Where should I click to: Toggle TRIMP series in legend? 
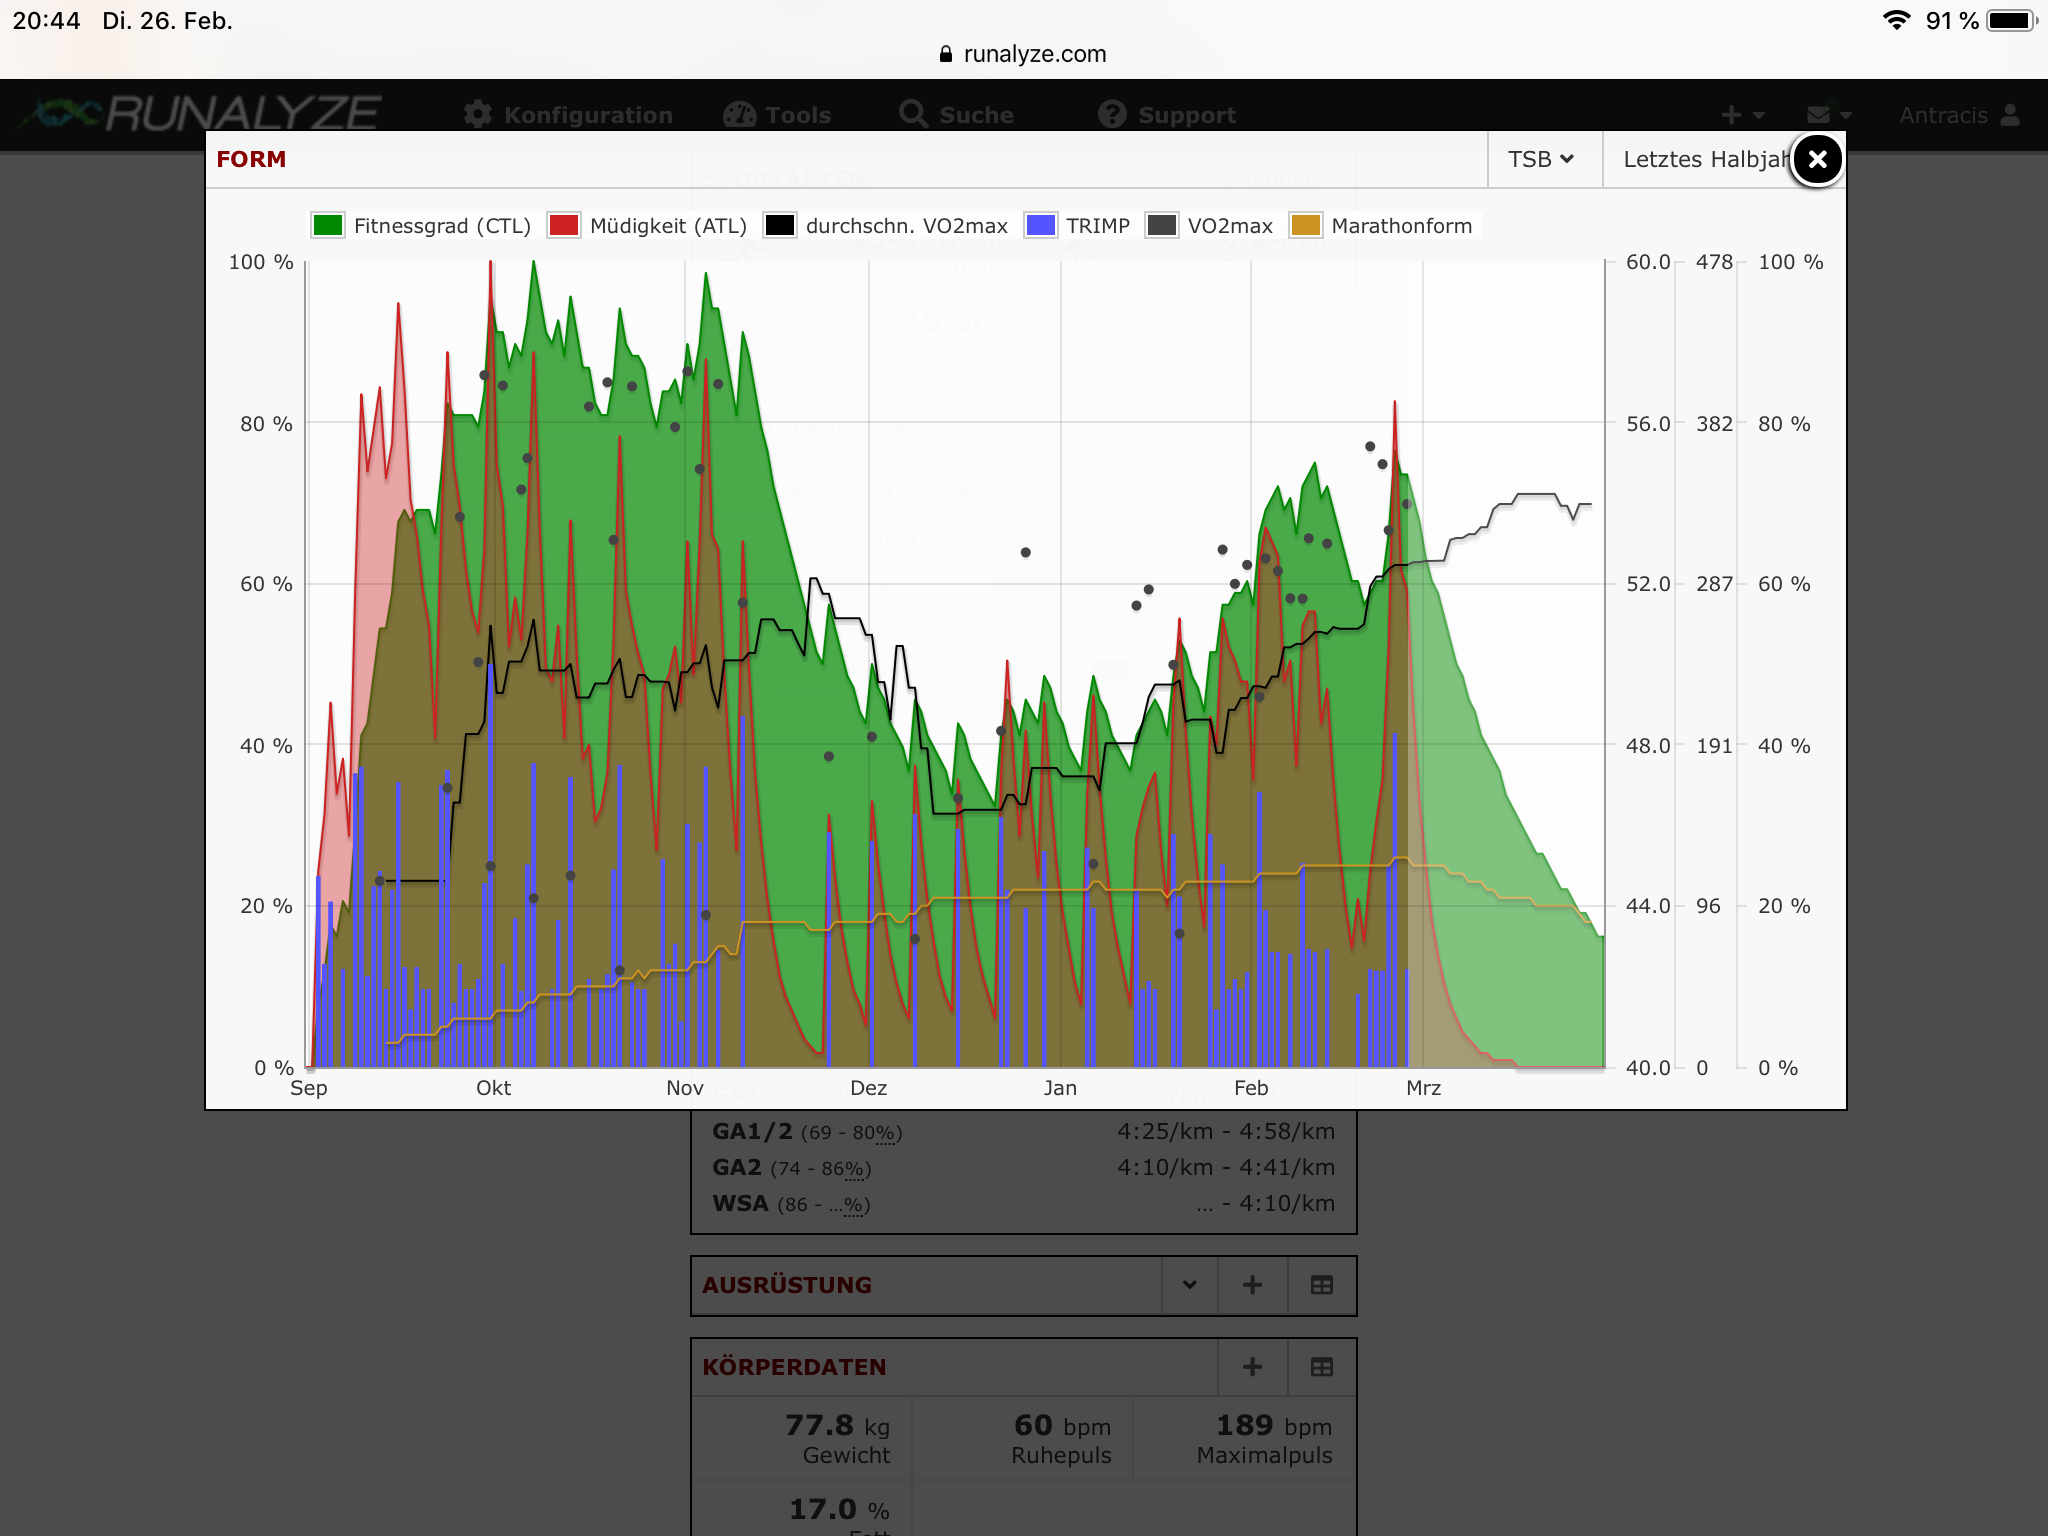pyautogui.click(x=1078, y=226)
